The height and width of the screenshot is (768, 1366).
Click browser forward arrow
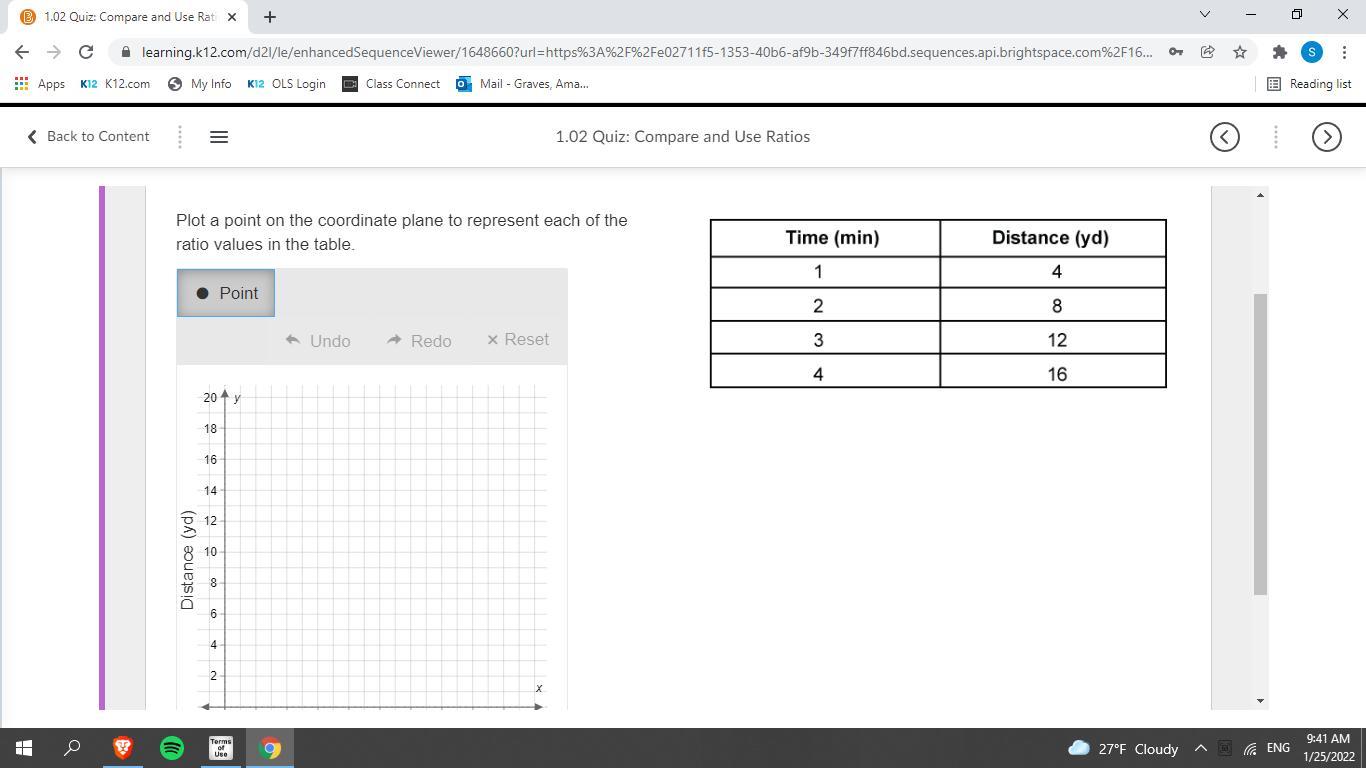[x=54, y=52]
